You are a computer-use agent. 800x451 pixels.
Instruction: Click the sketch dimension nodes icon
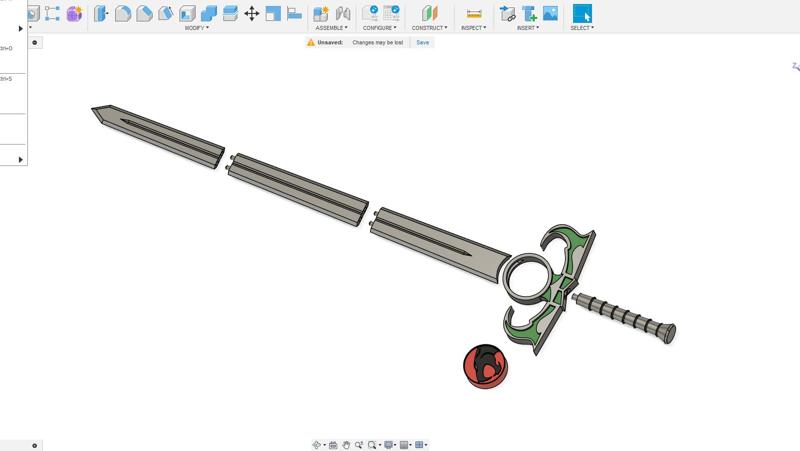pos(52,14)
